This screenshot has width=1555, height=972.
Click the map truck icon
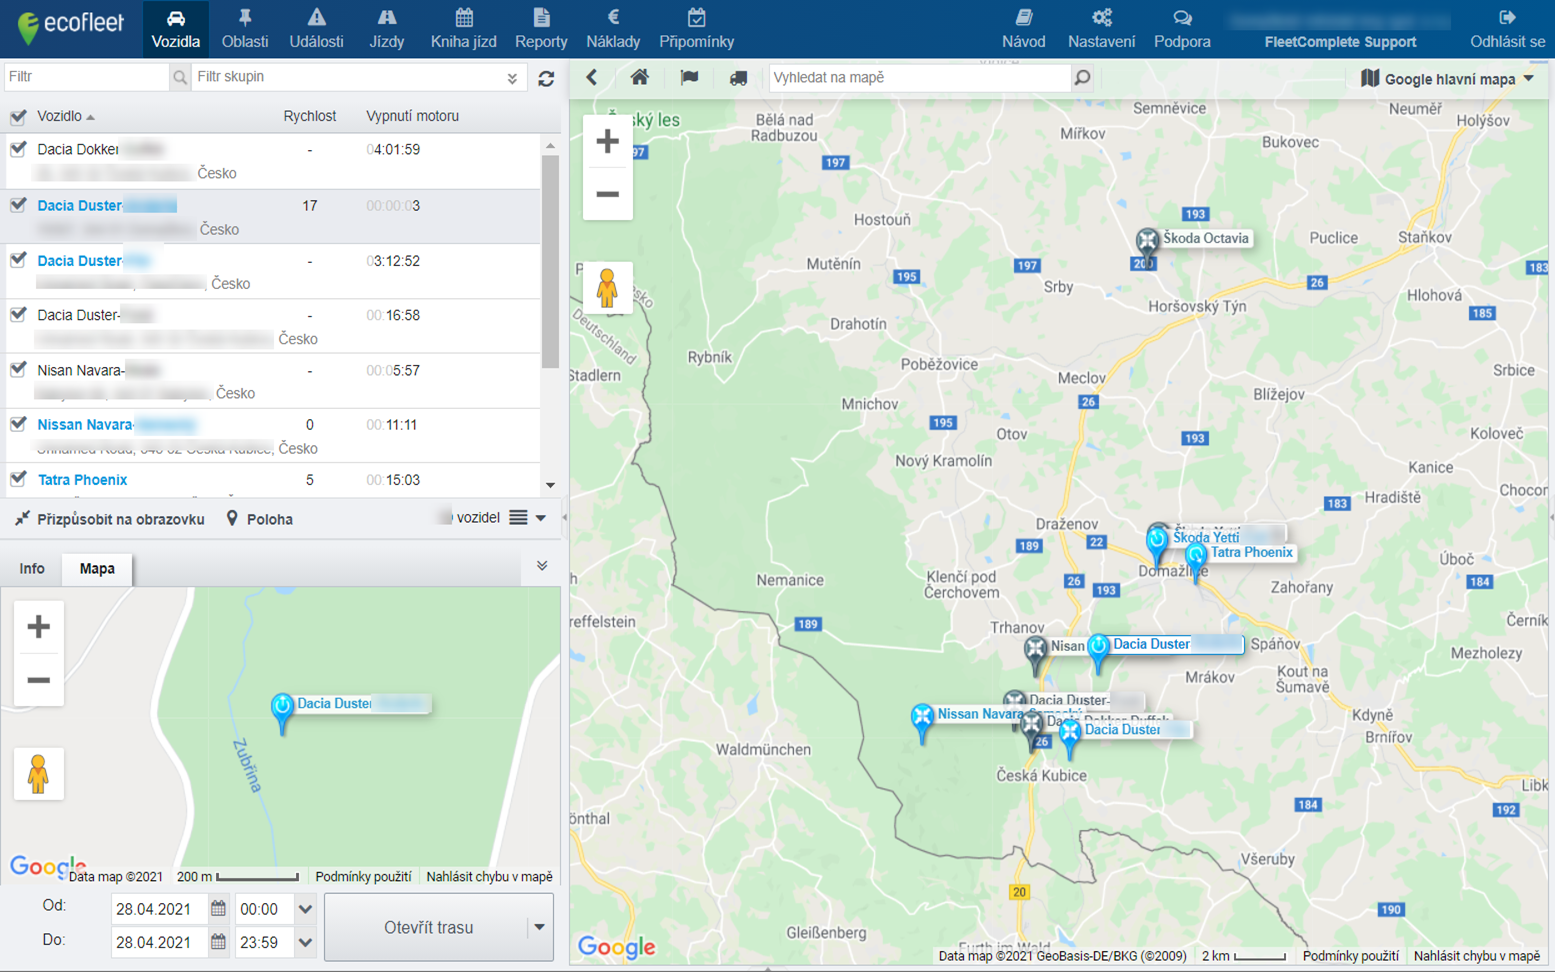click(x=738, y=78)
